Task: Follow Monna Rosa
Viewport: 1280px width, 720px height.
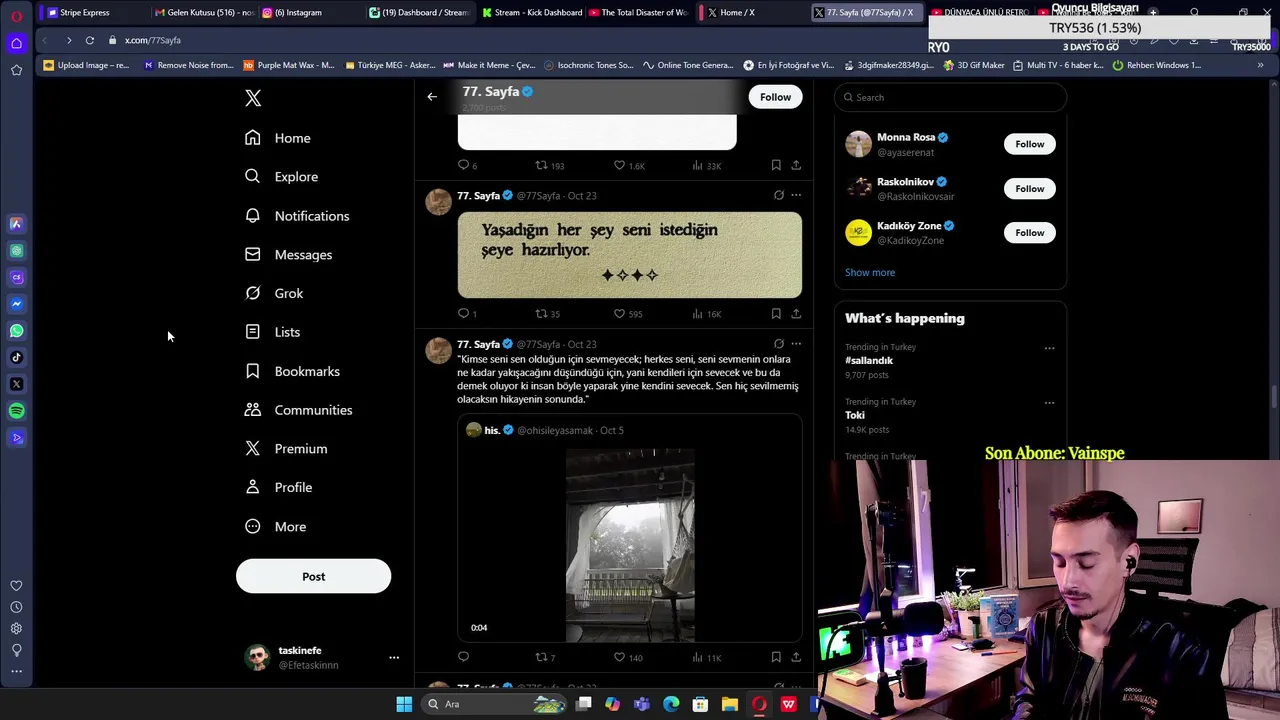Action: pos(1029,144)
